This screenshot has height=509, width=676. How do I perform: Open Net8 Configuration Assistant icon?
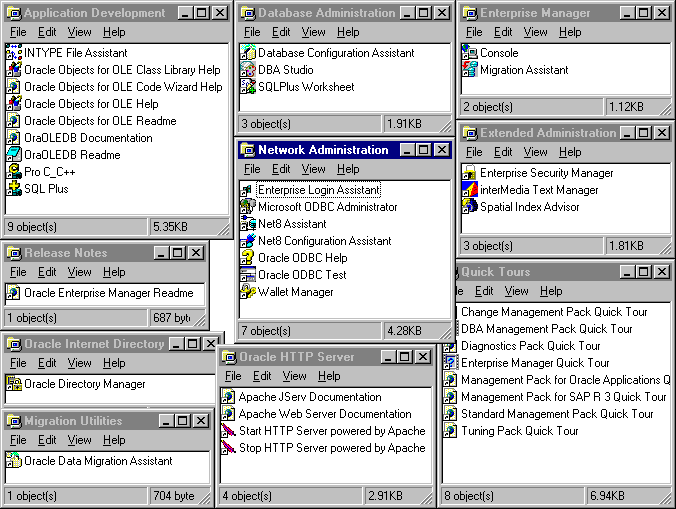coord(248,241)
